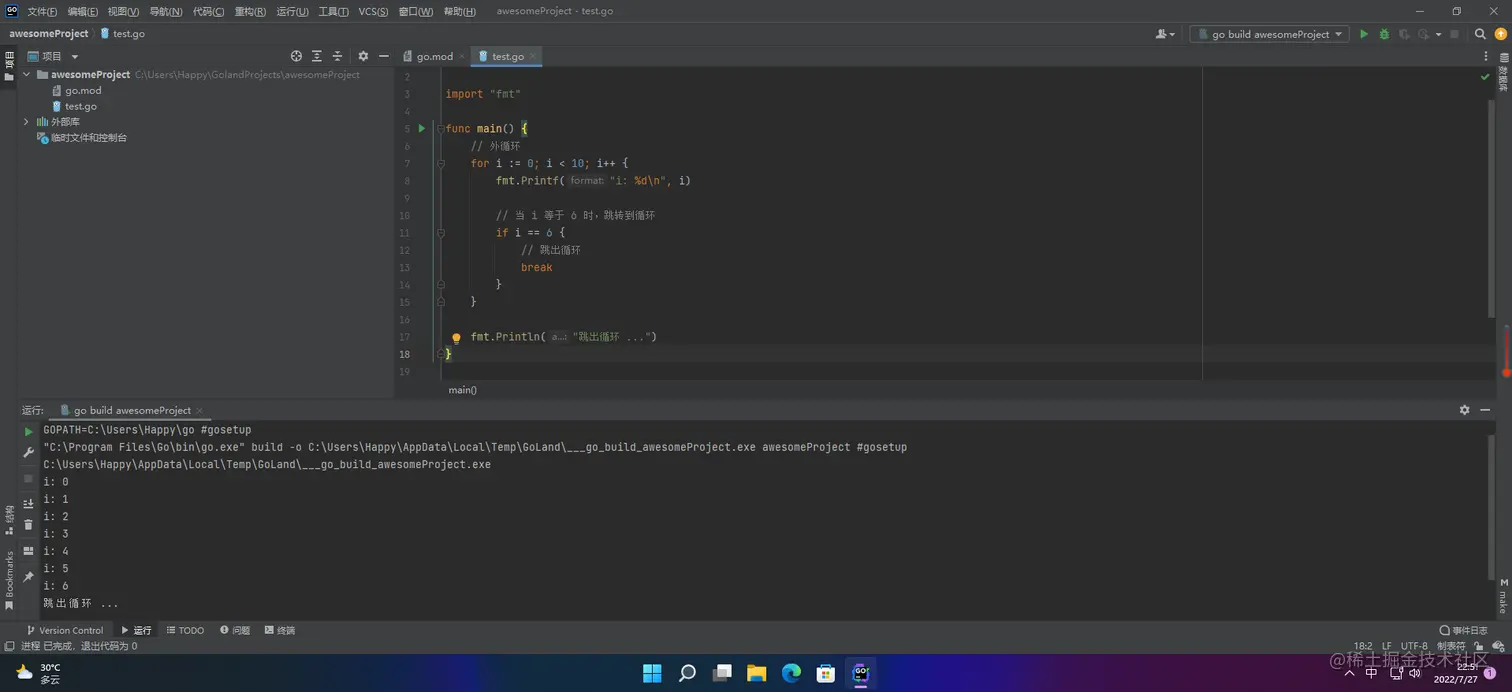Open Microsoft Edge from taskbar
The width and height of the screenshot is (1512, 692).
[x=791, y=673]
